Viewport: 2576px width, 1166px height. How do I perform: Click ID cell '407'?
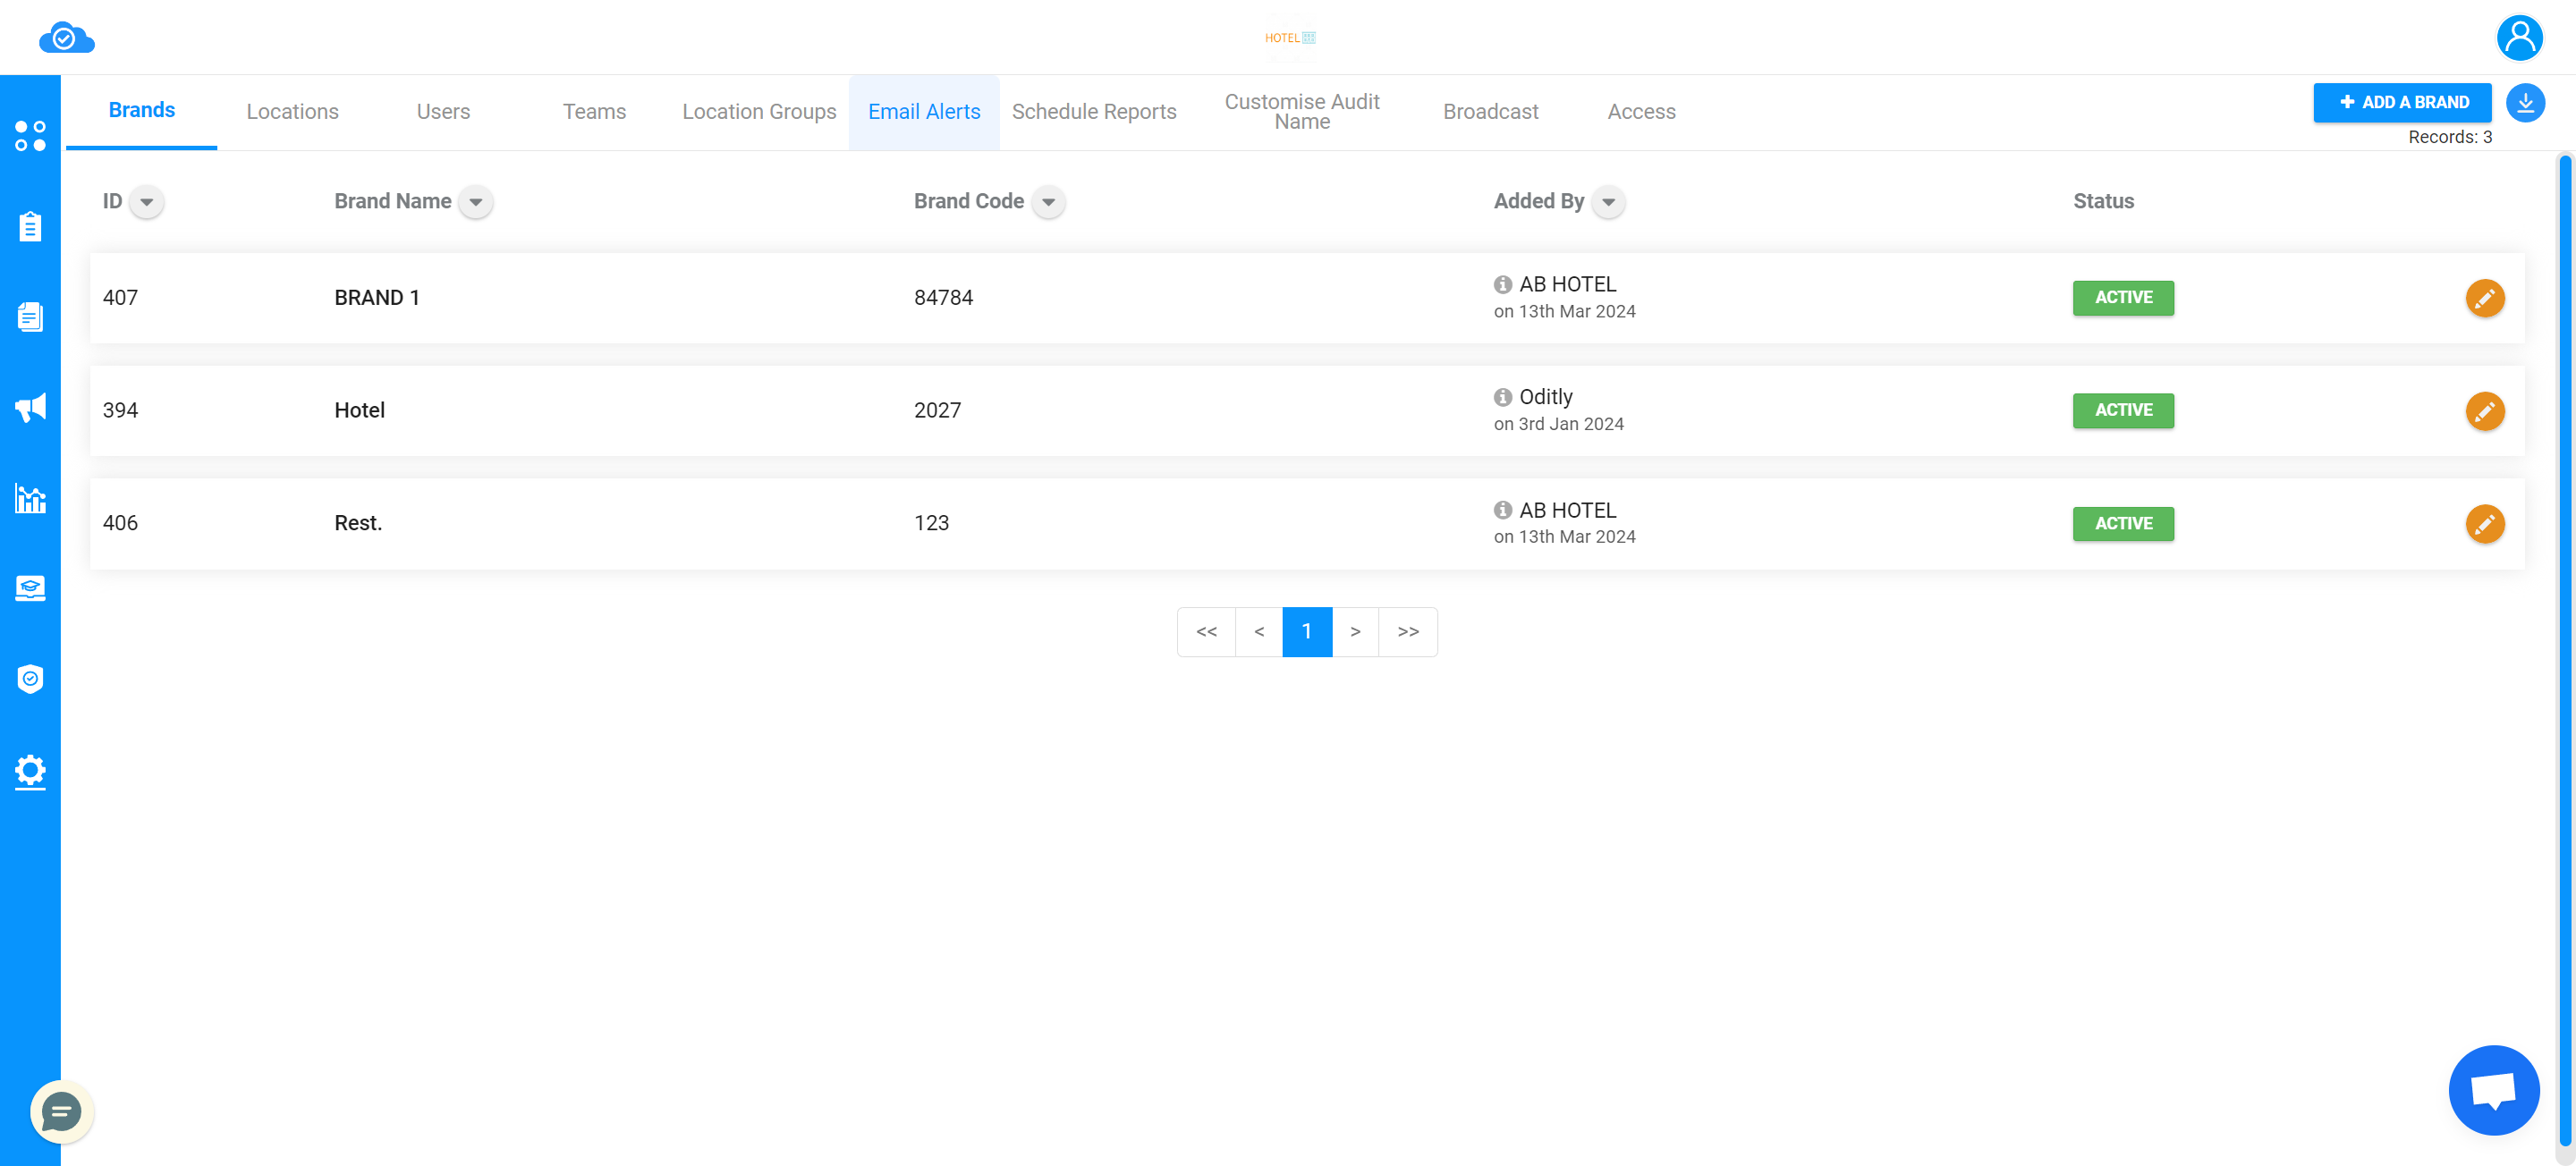[x=120, y=298]
